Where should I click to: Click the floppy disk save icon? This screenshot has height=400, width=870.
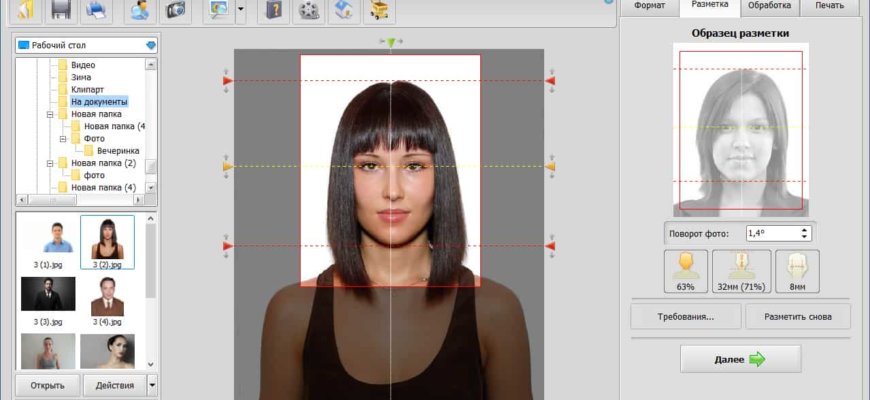60,11
